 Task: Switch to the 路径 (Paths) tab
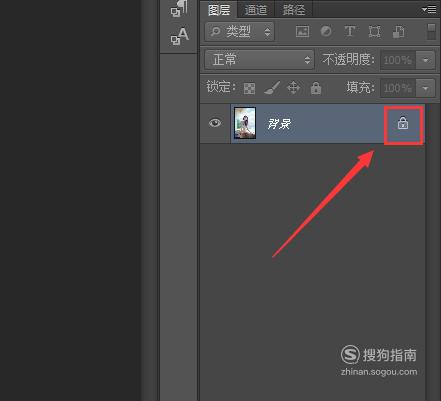pyautogui.click(x=294, y=10)
